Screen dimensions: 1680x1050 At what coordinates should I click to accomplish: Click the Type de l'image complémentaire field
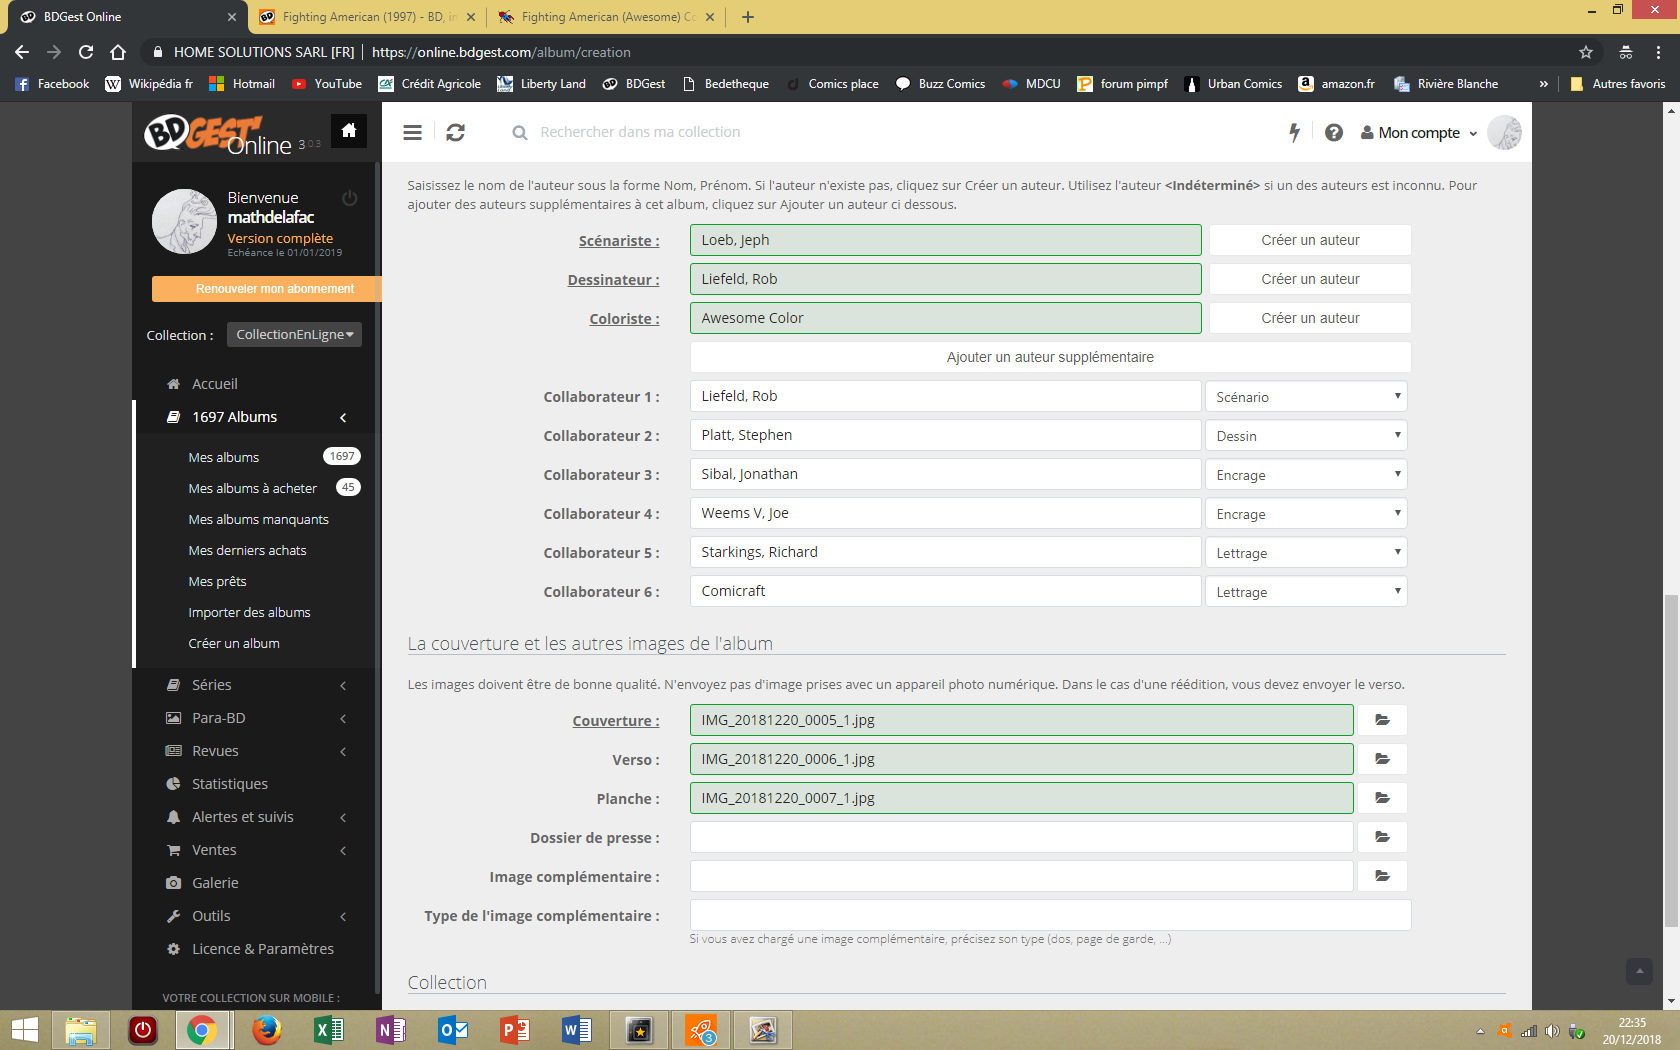(x=1050, y=915)
